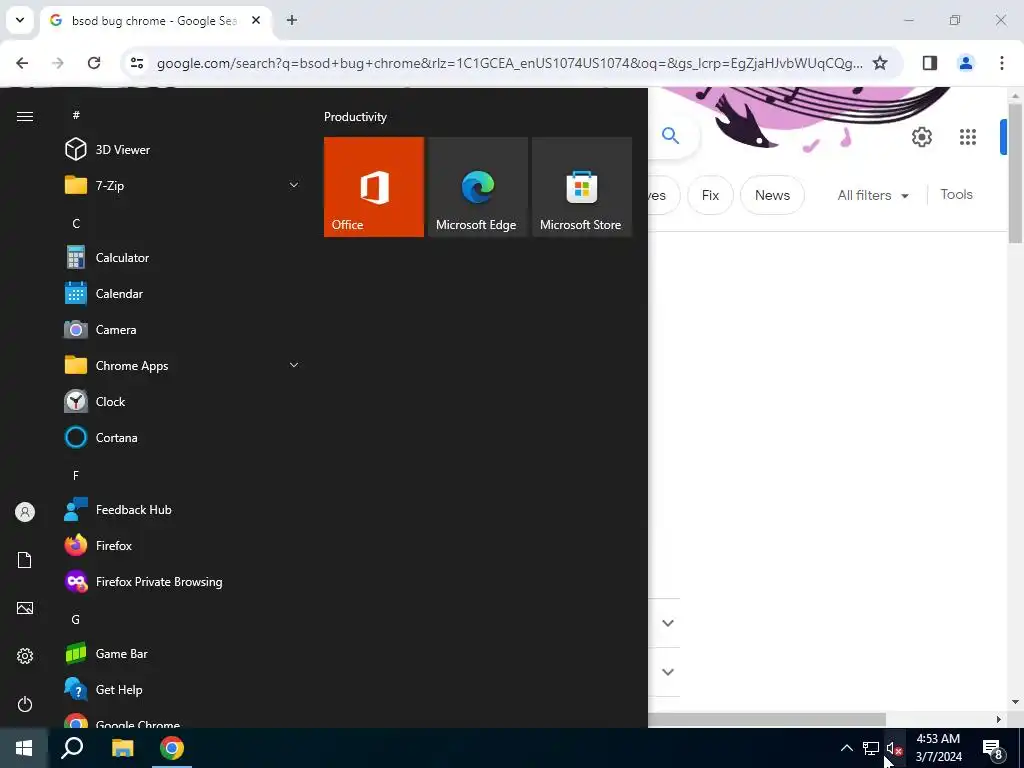
Task: Open File Explorer from taskbar
Action: tap(122, 748)
